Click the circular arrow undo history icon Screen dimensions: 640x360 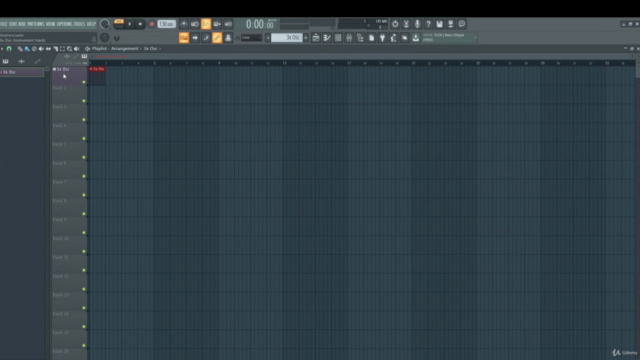point(395,24)
